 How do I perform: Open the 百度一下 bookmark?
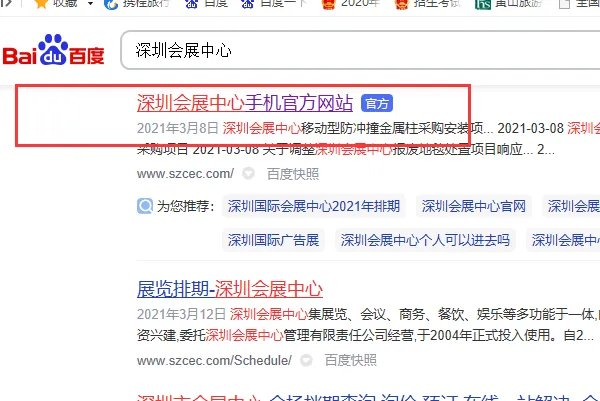[274, 4]
